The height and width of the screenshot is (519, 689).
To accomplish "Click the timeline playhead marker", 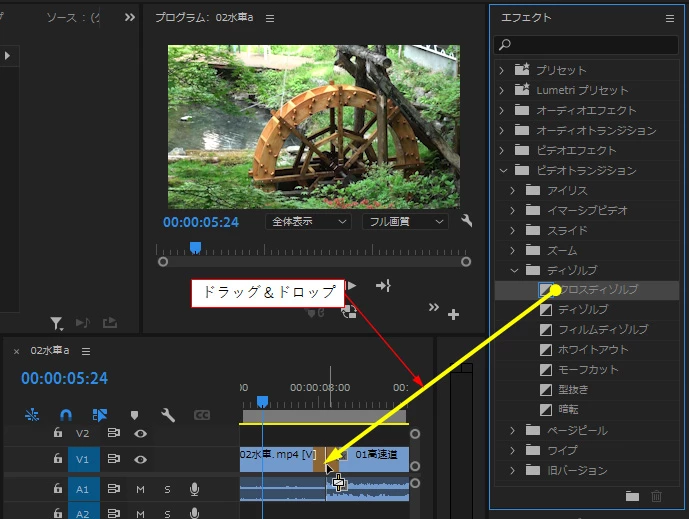I will (262, 402).
